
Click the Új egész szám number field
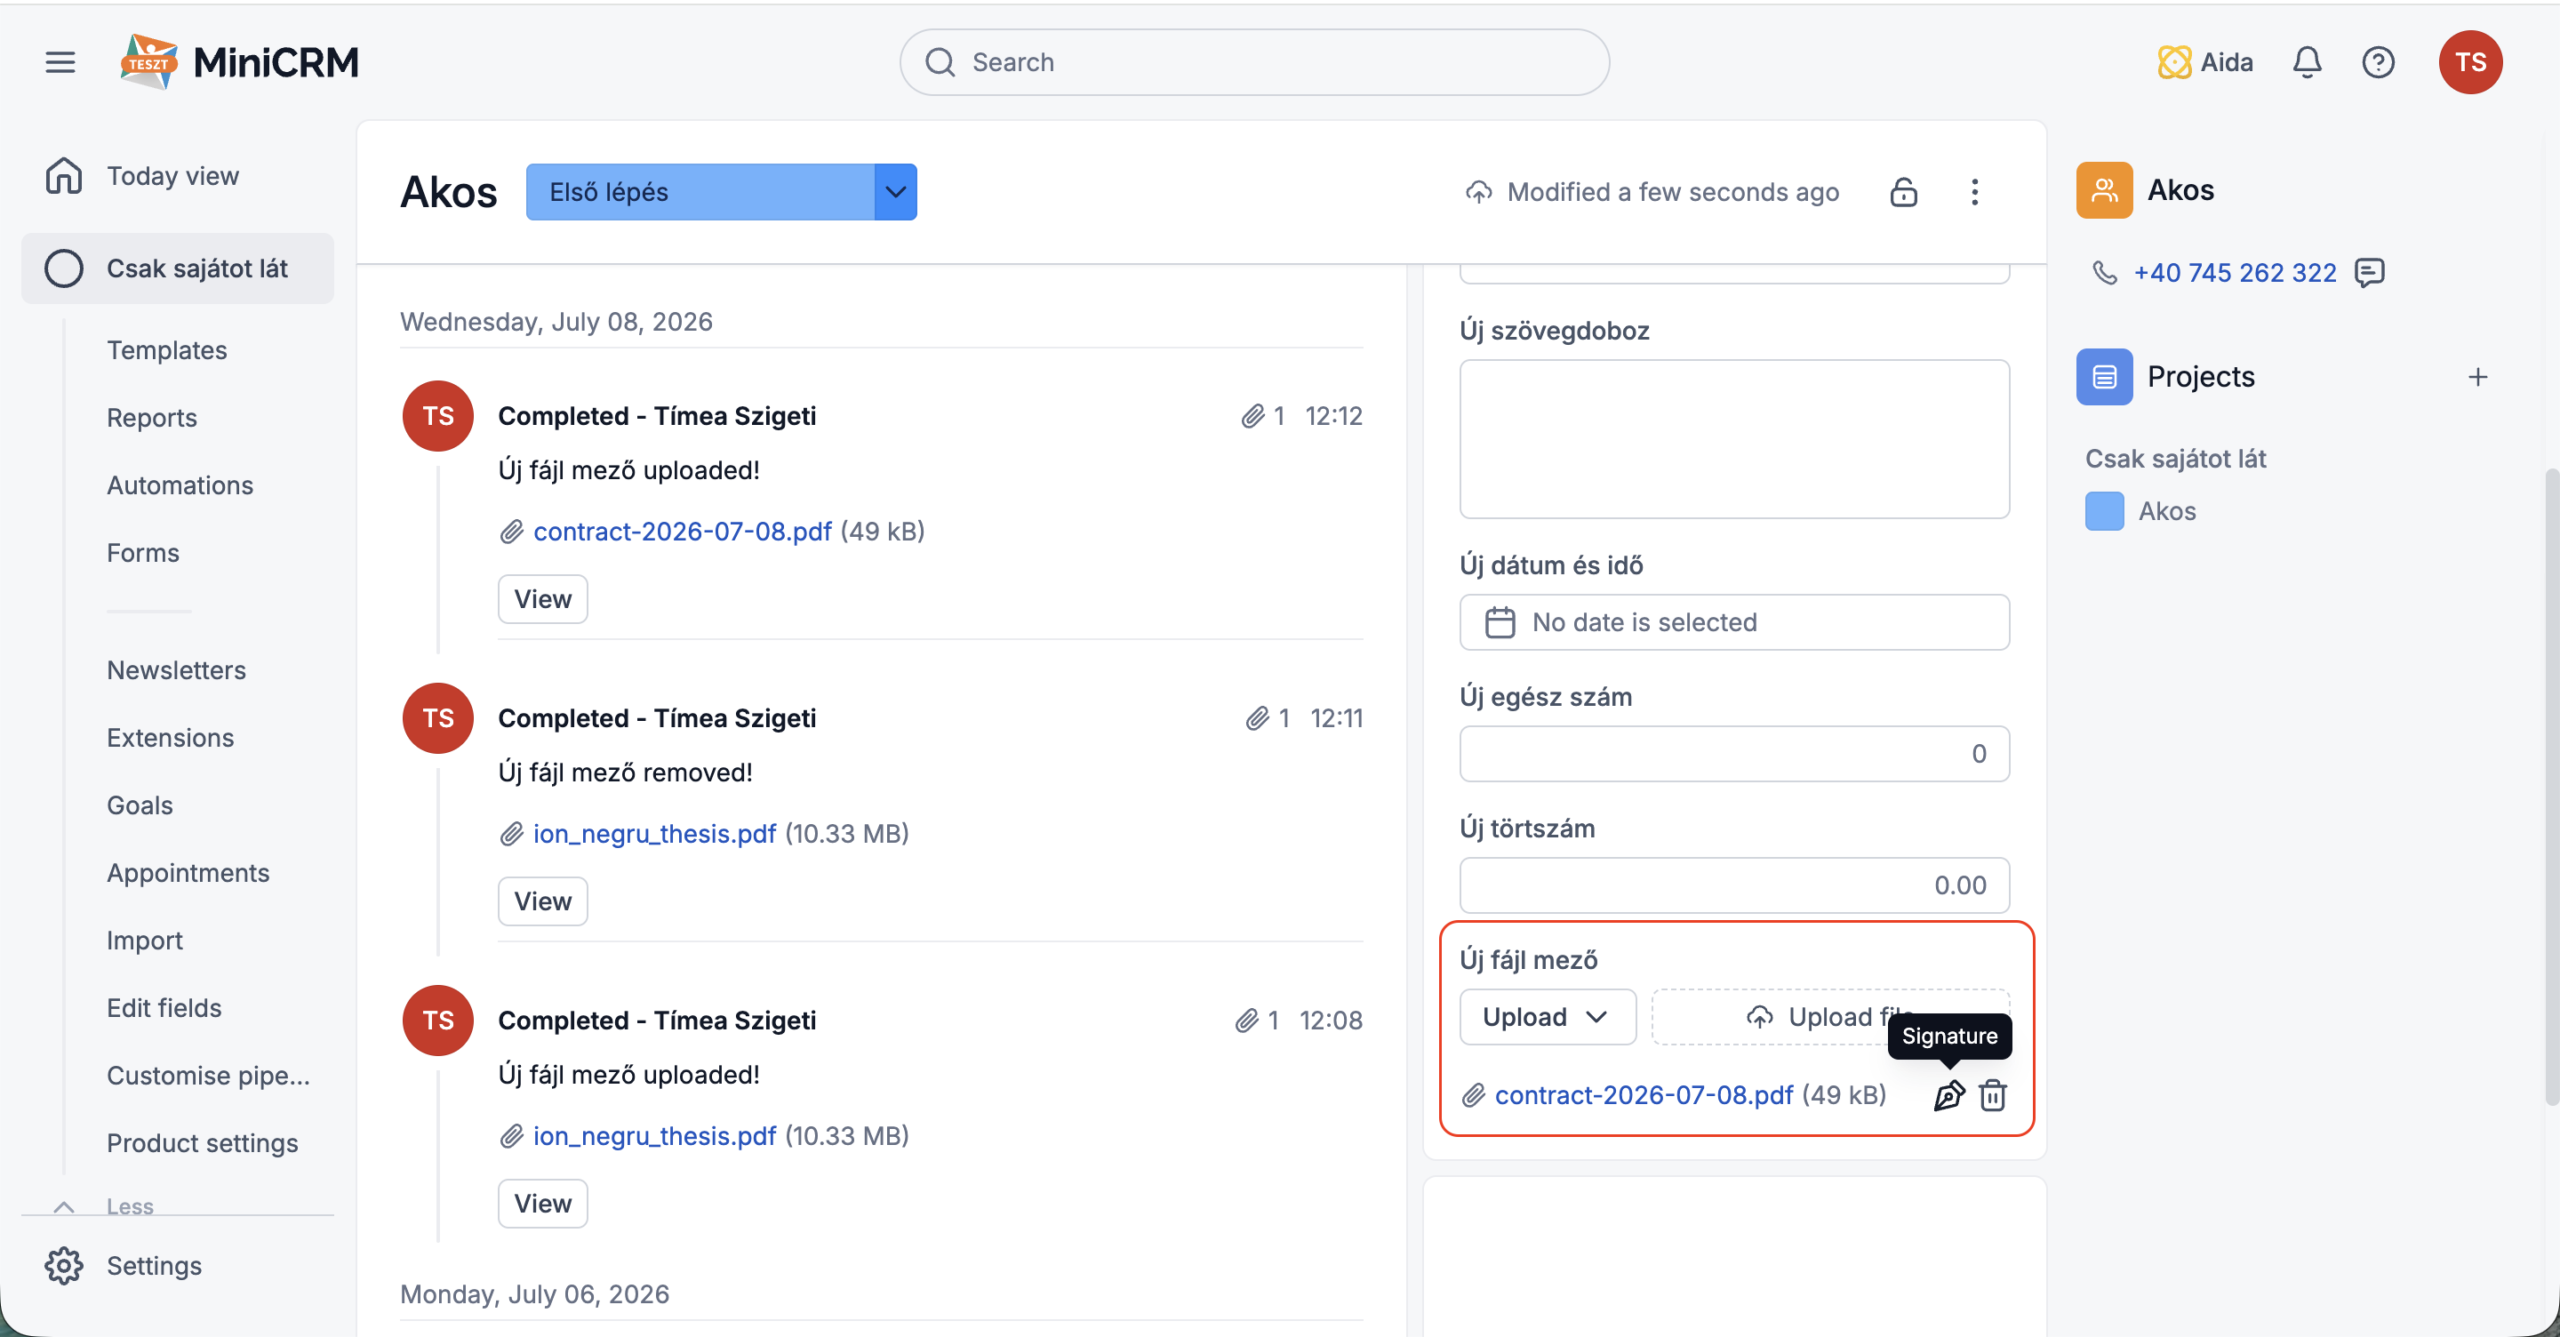[1734, 754]
